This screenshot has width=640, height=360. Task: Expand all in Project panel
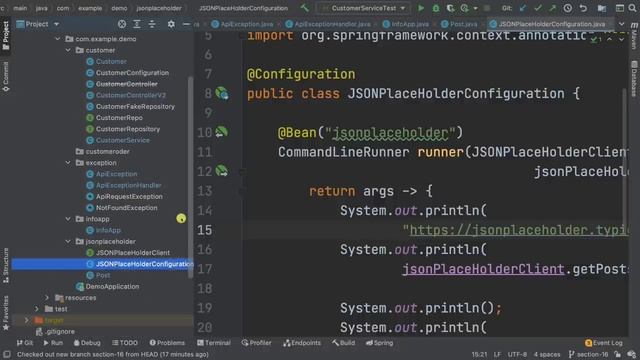coord(137,24)
